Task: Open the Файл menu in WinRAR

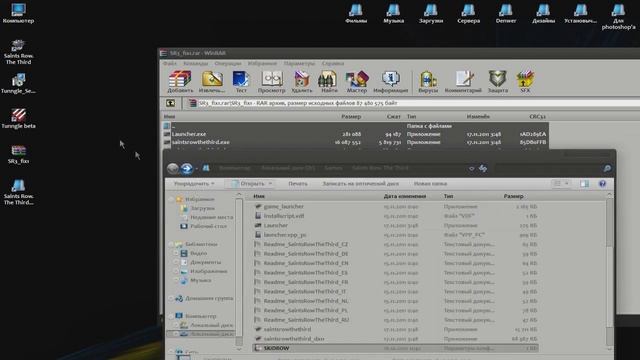Action: point(170,64)
